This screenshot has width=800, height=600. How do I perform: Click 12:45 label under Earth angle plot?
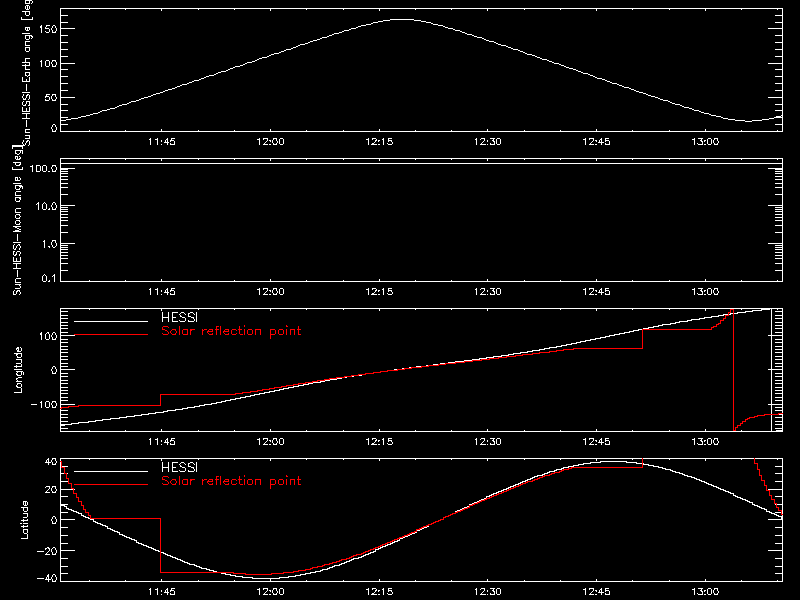tap(596, 142)
